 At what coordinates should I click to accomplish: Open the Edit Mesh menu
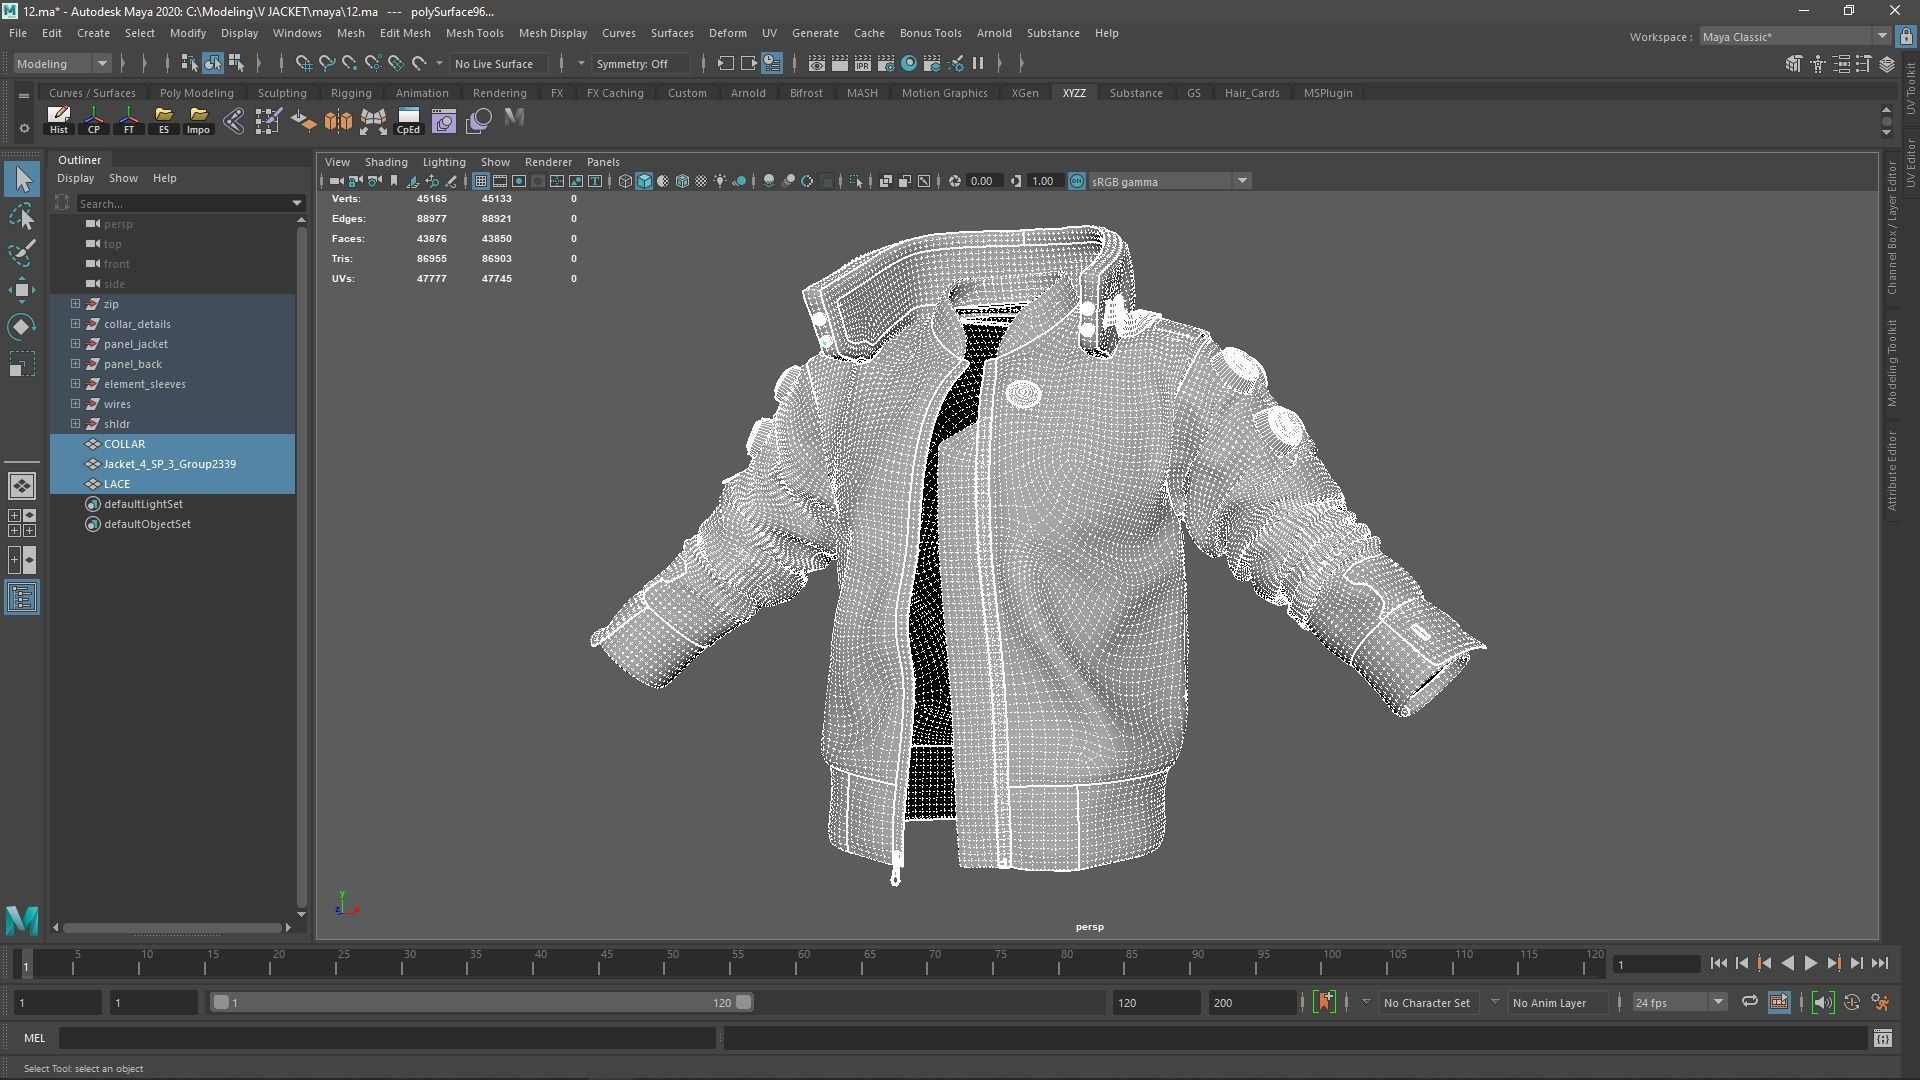pos(405,33)
